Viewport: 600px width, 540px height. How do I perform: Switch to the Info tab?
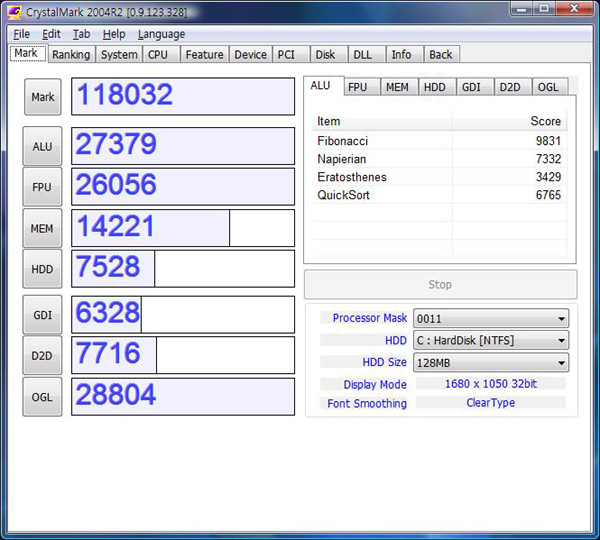click(404, 55)
